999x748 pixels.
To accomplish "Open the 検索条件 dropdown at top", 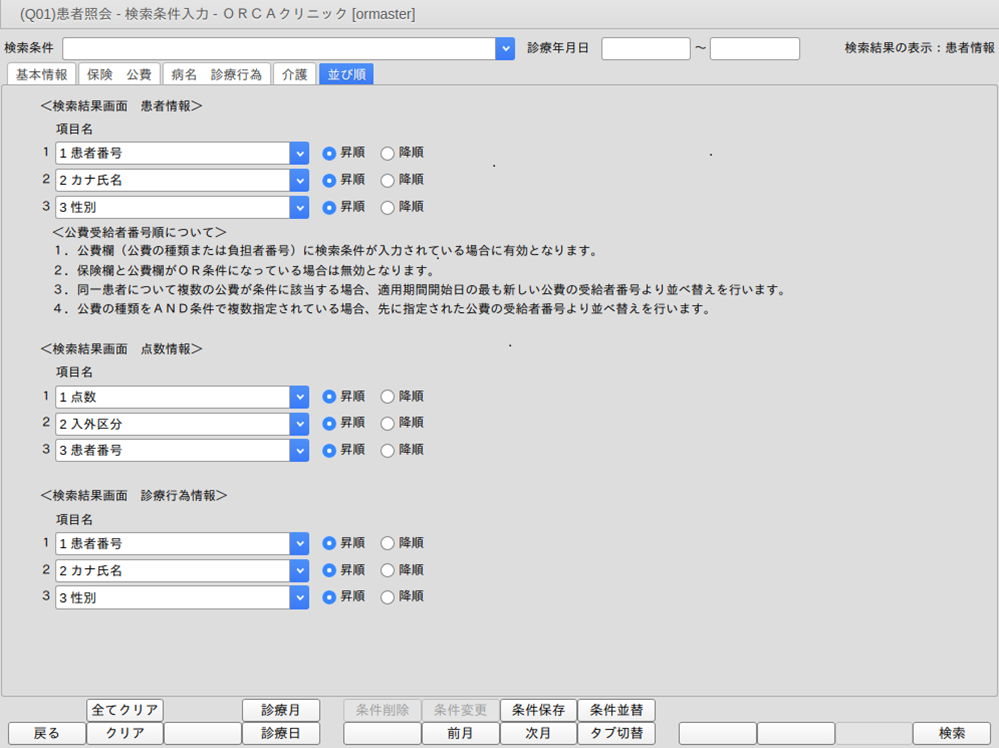I will click(505, 49).
